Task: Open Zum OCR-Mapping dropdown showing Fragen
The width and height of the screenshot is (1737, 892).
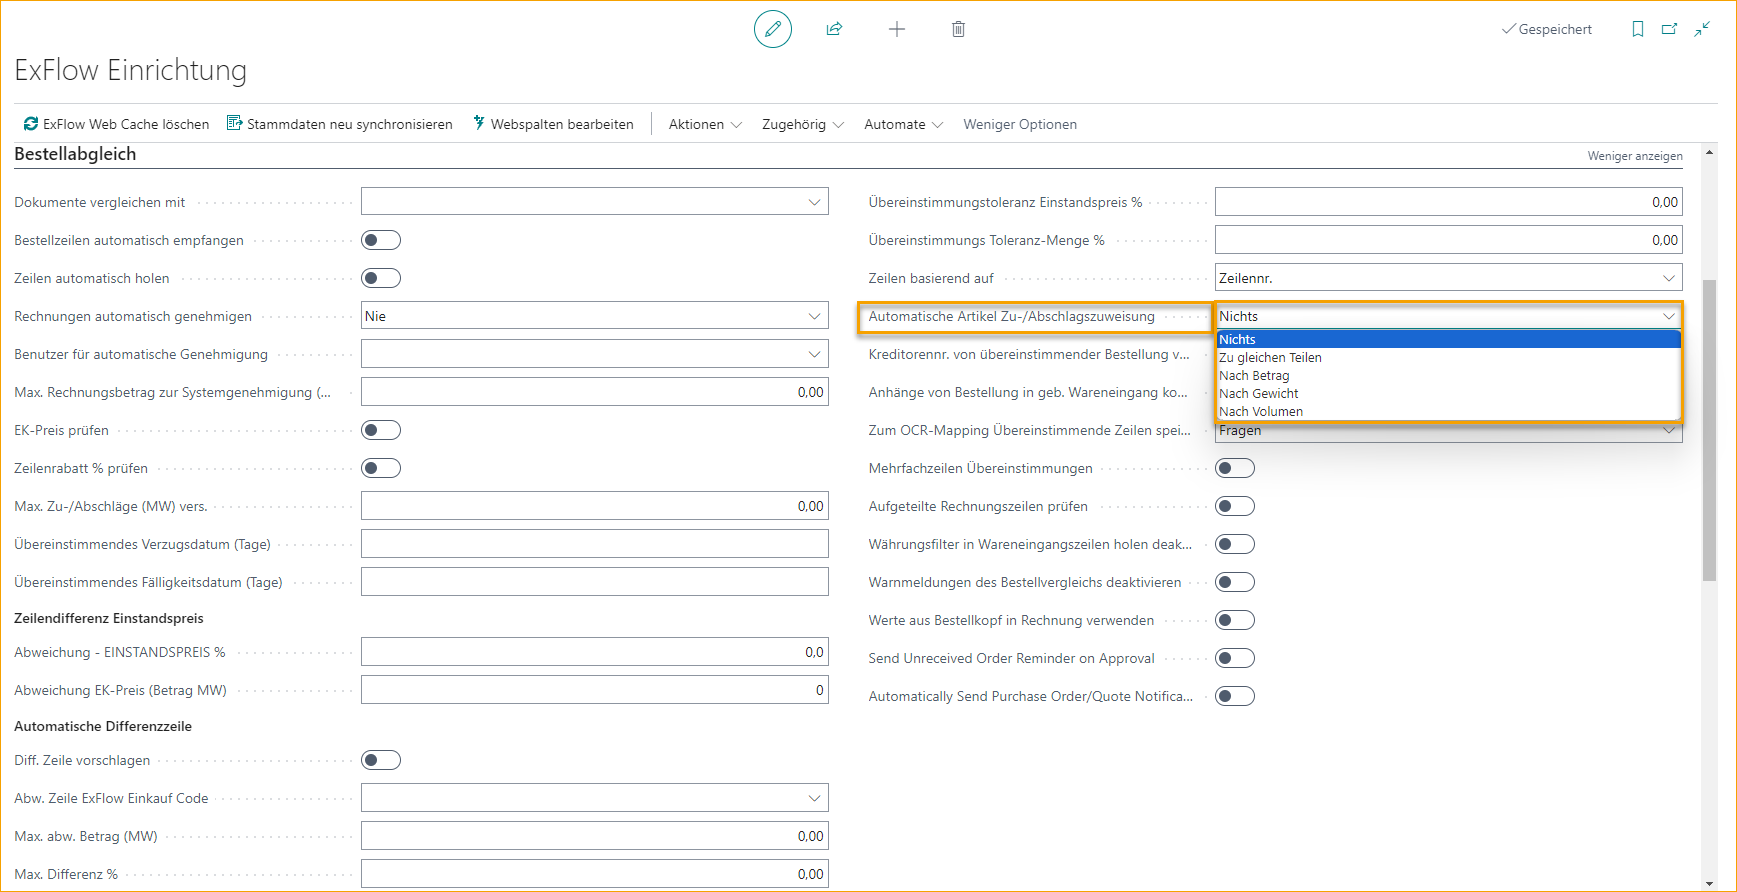Action: coord(1448,431)
